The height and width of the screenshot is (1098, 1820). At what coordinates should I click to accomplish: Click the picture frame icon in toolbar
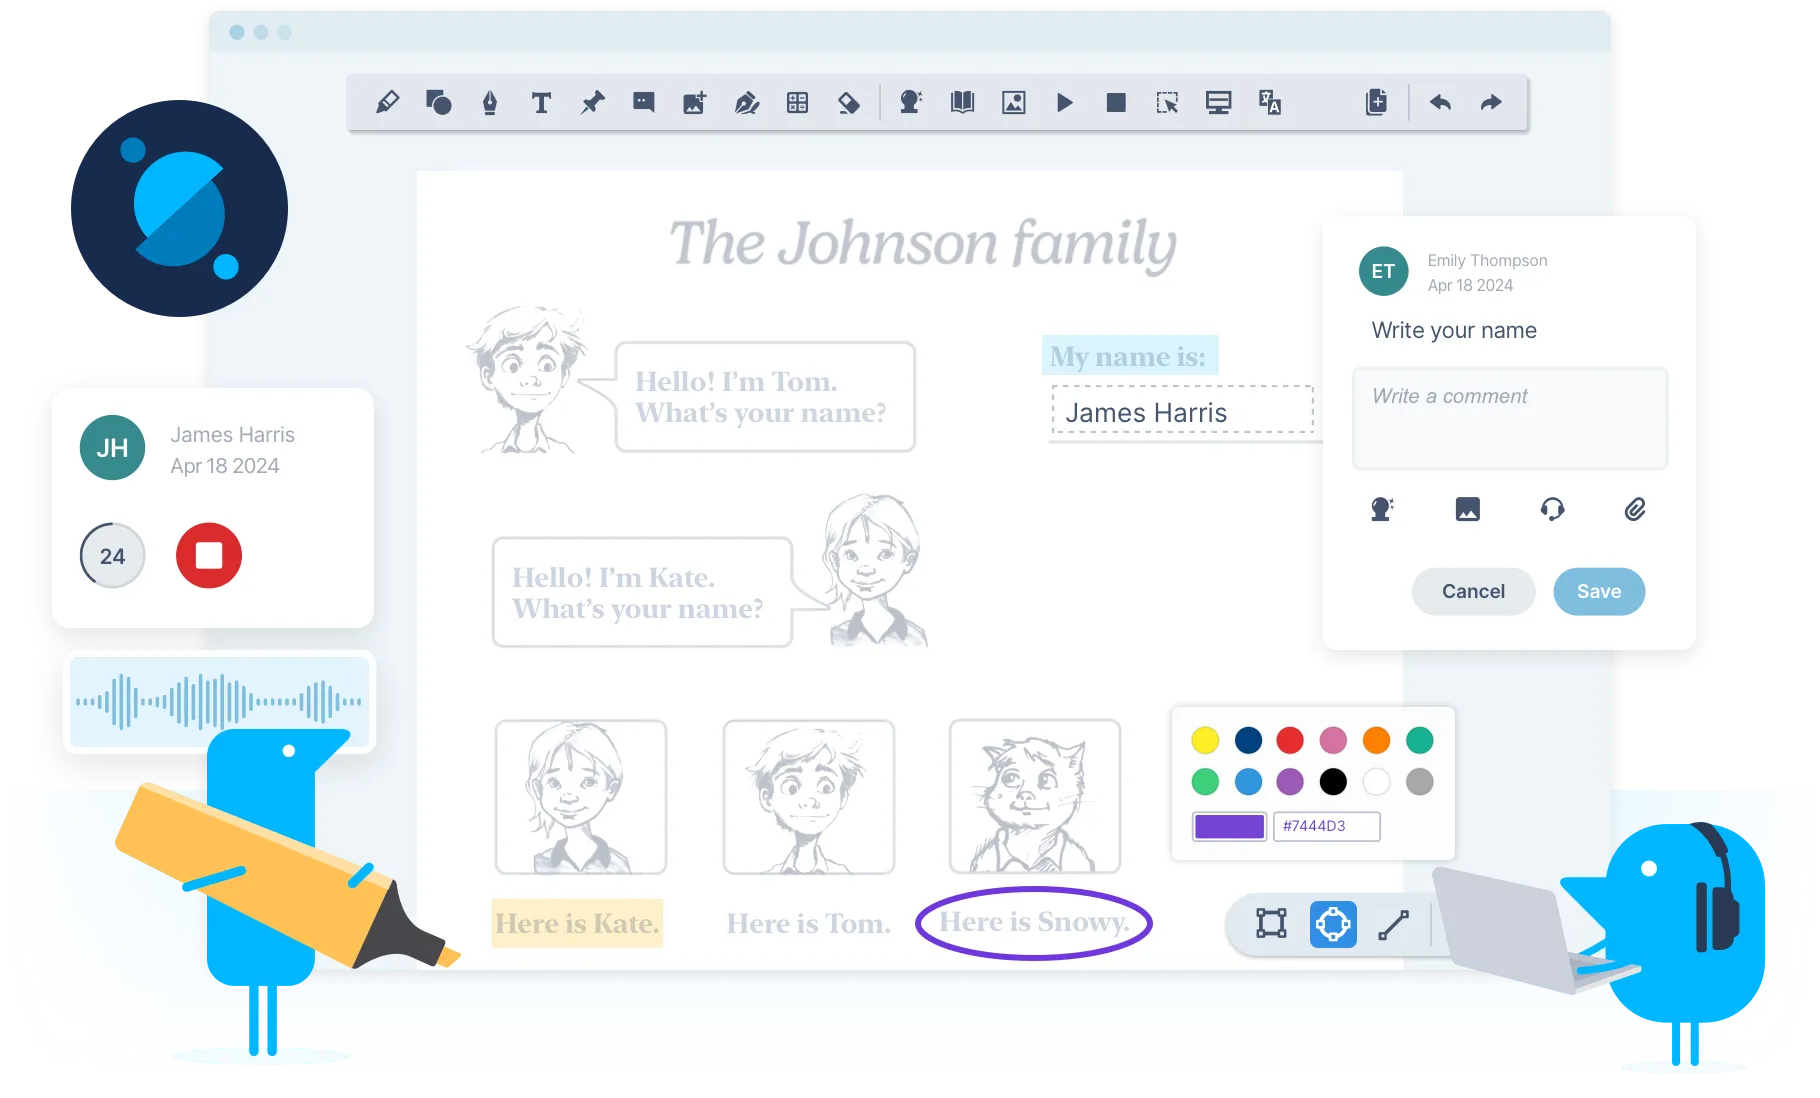1014,102
